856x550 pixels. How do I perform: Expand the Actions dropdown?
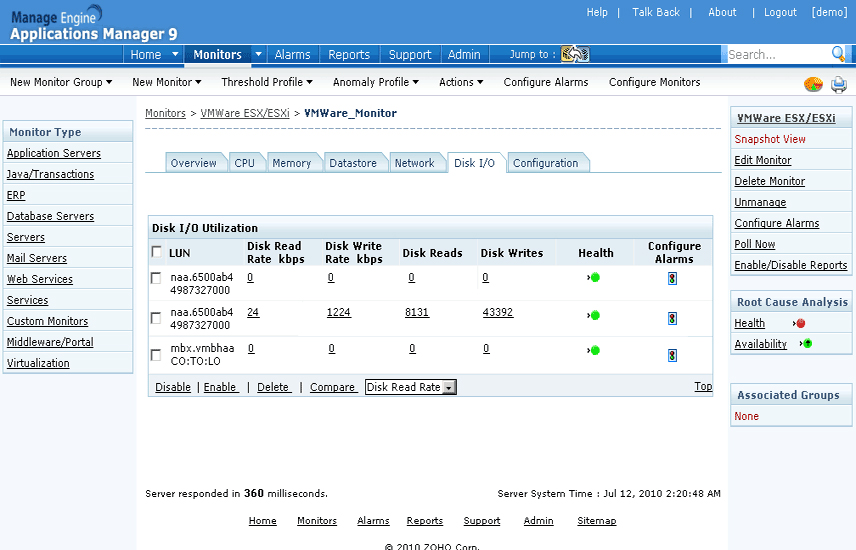461,82
